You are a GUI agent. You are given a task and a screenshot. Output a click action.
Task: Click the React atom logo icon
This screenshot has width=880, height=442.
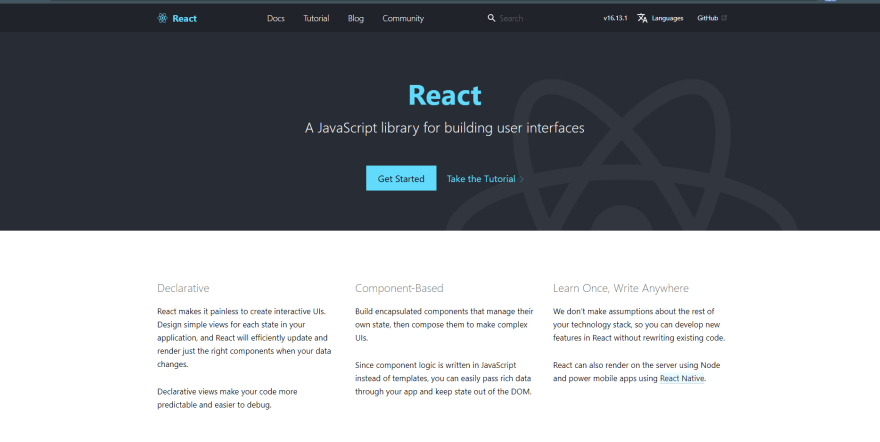[162, 18]
